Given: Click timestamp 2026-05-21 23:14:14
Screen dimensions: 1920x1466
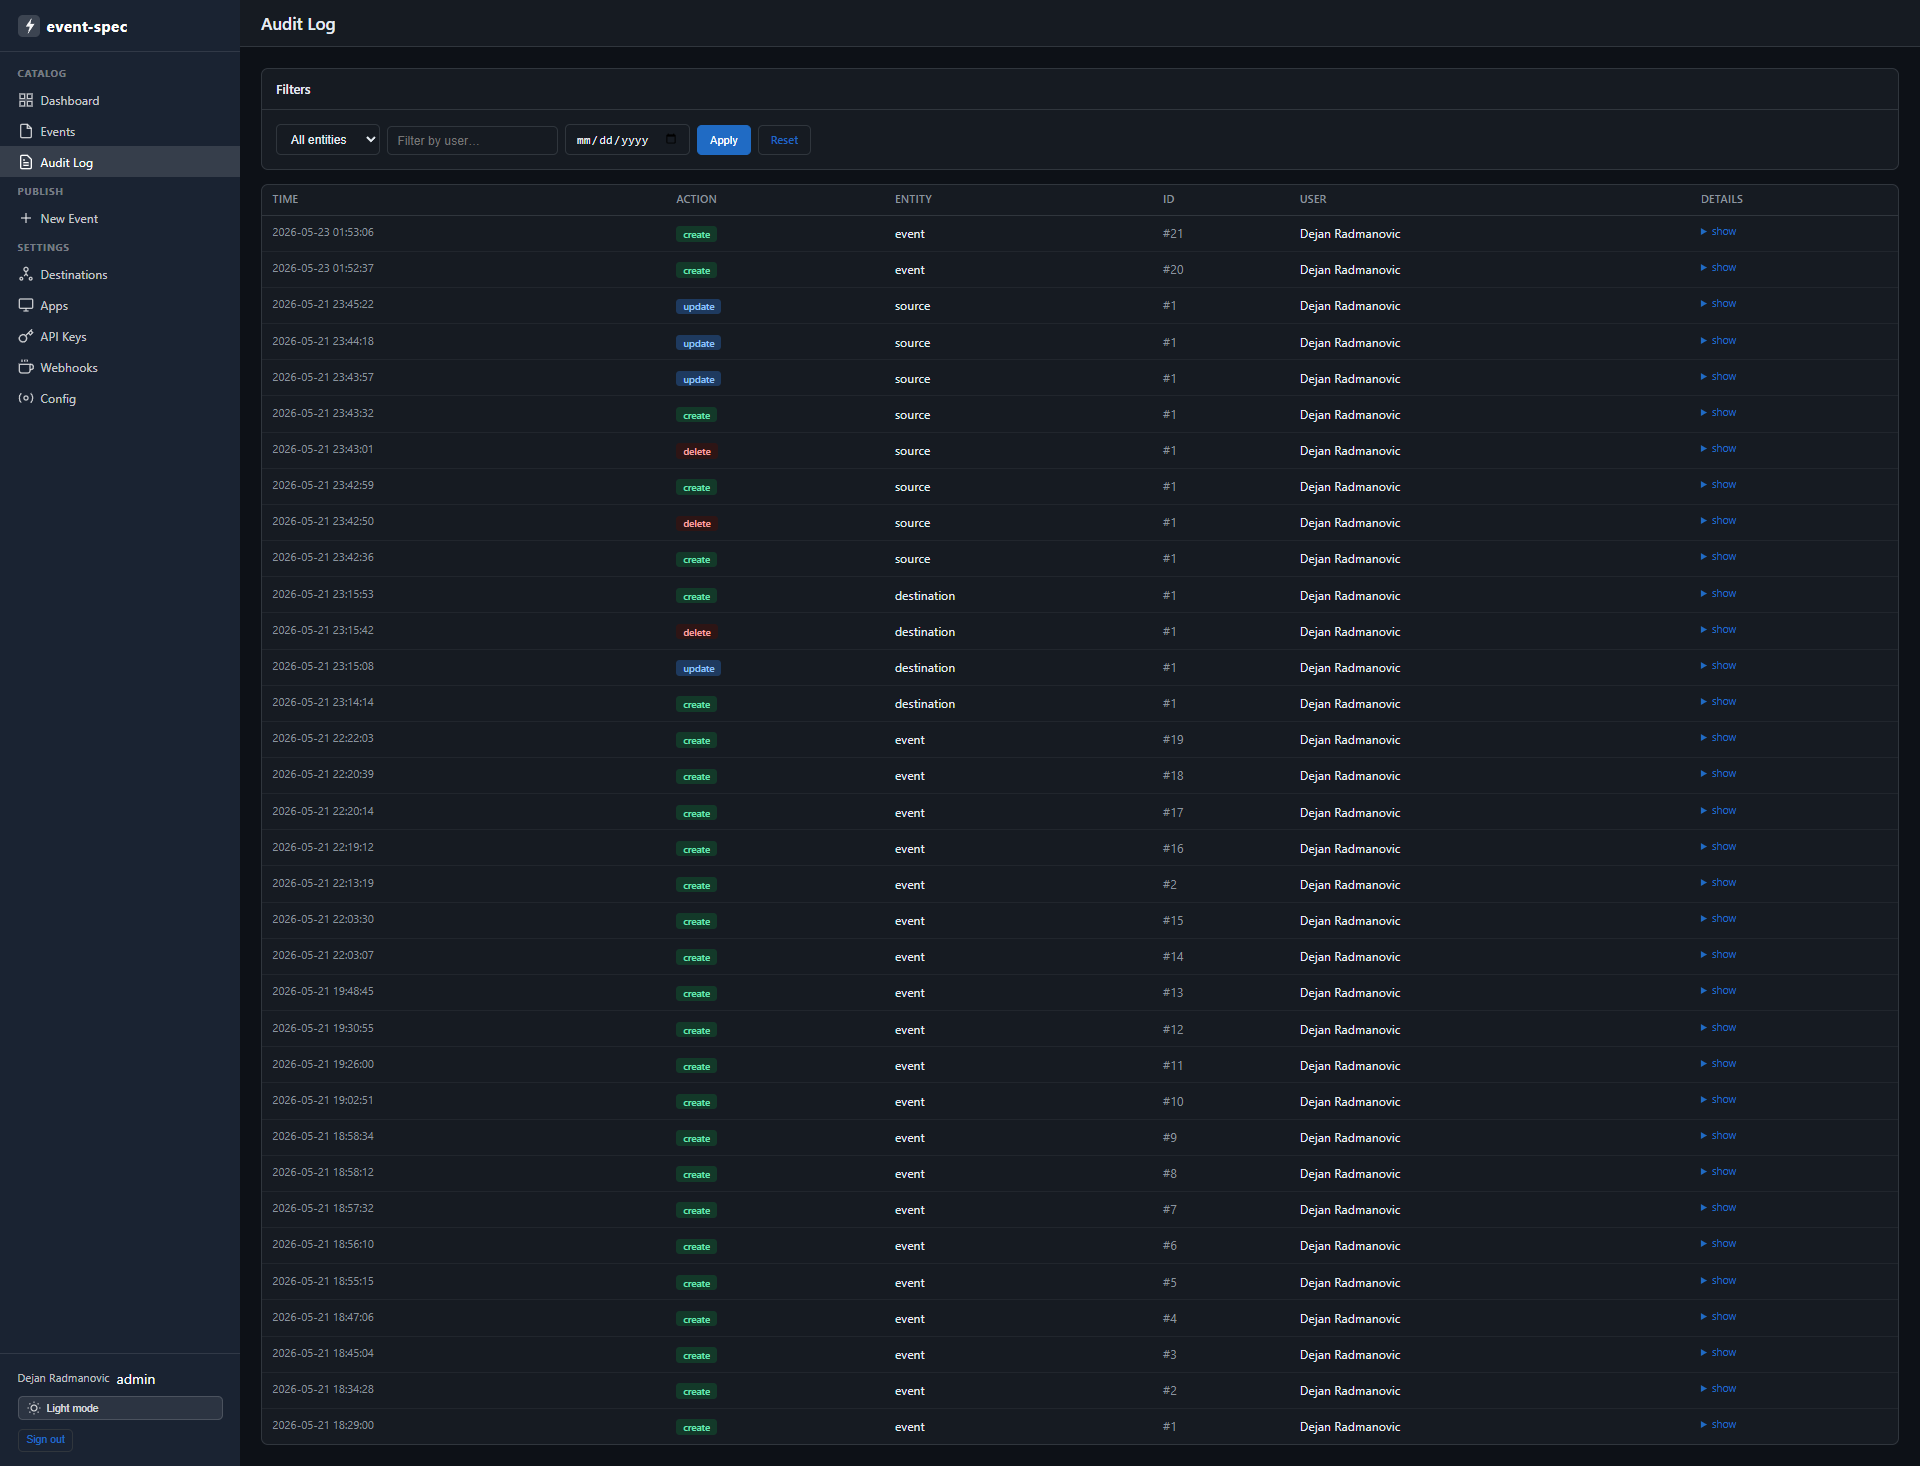Looking at the screenshot, I should coord(323,702).
